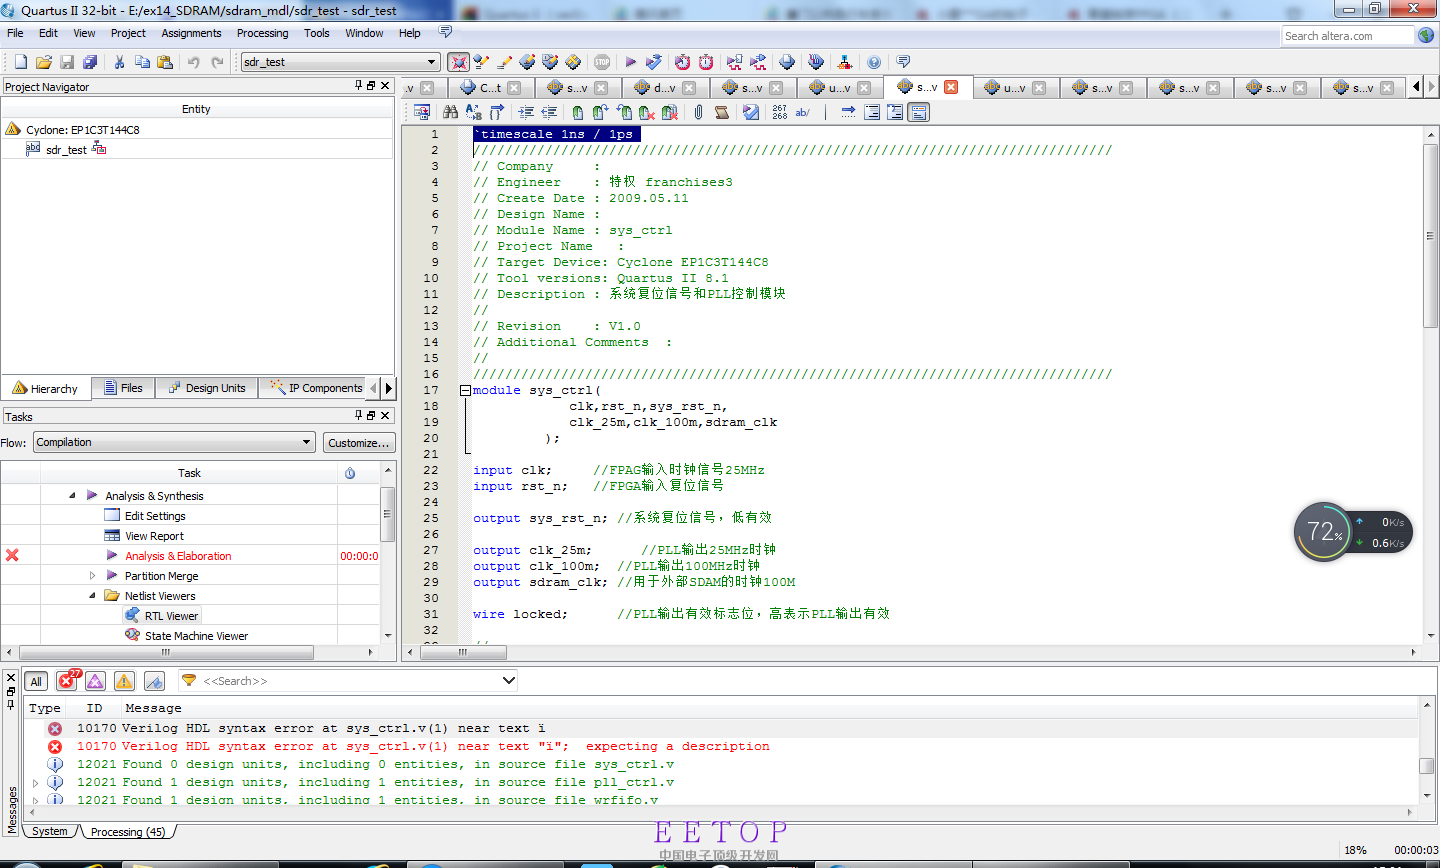Switch to the System messages tab
The width and height of the screenshot is (1440, 868).
pyautogui.click(x=49, y=831)
